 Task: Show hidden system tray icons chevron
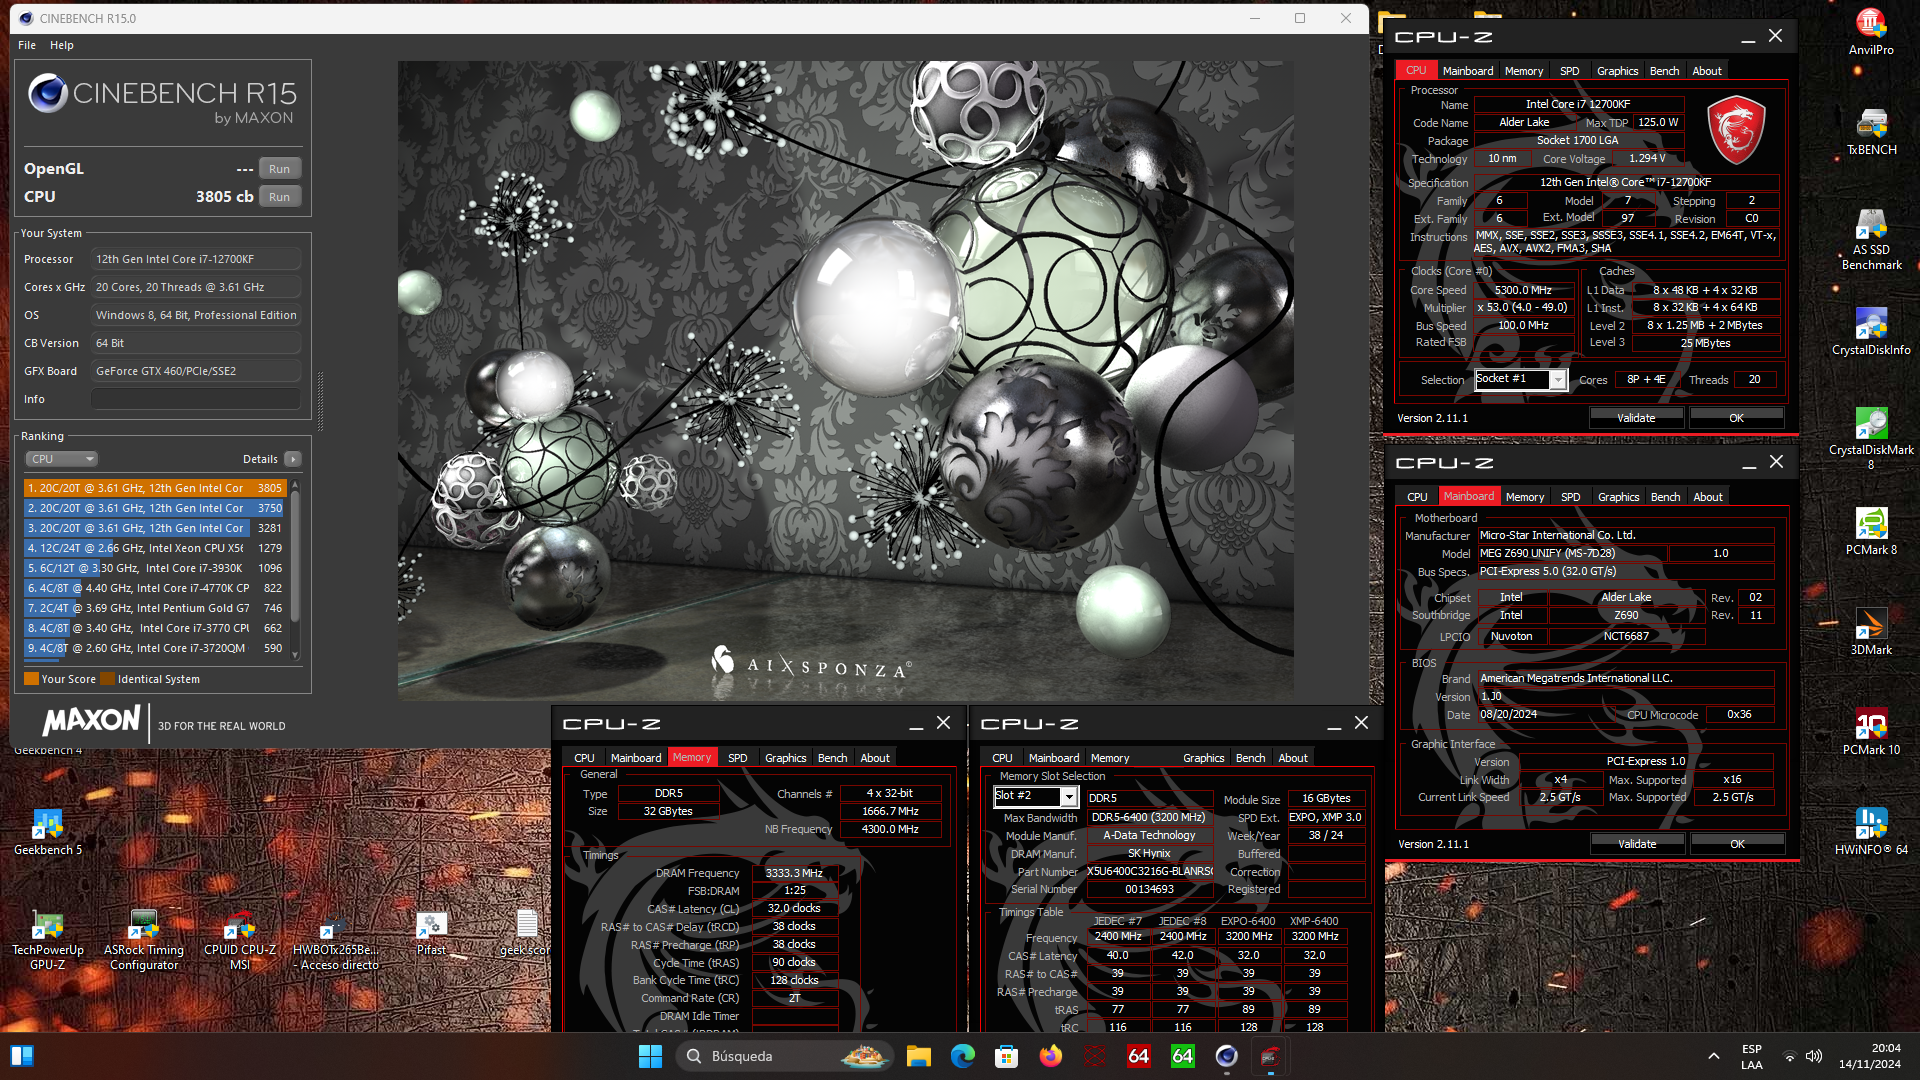[1713, 1056]
